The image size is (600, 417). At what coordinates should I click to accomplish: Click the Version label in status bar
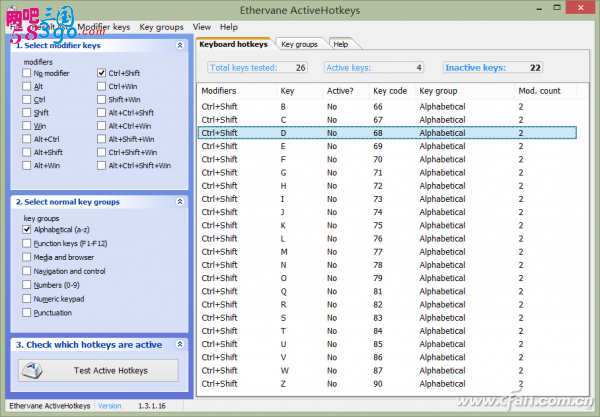click(x=109, y=406)
